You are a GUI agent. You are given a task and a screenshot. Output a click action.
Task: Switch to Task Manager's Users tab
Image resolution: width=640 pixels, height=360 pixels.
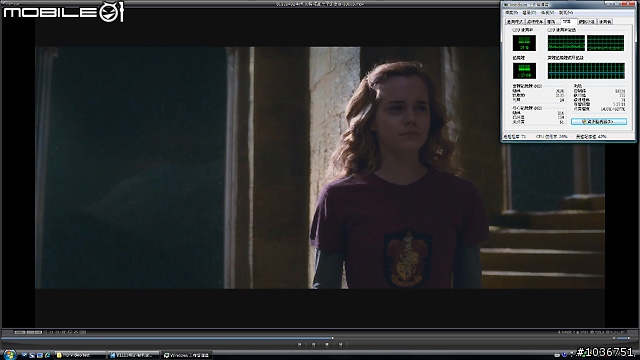[x=605, y=22]
